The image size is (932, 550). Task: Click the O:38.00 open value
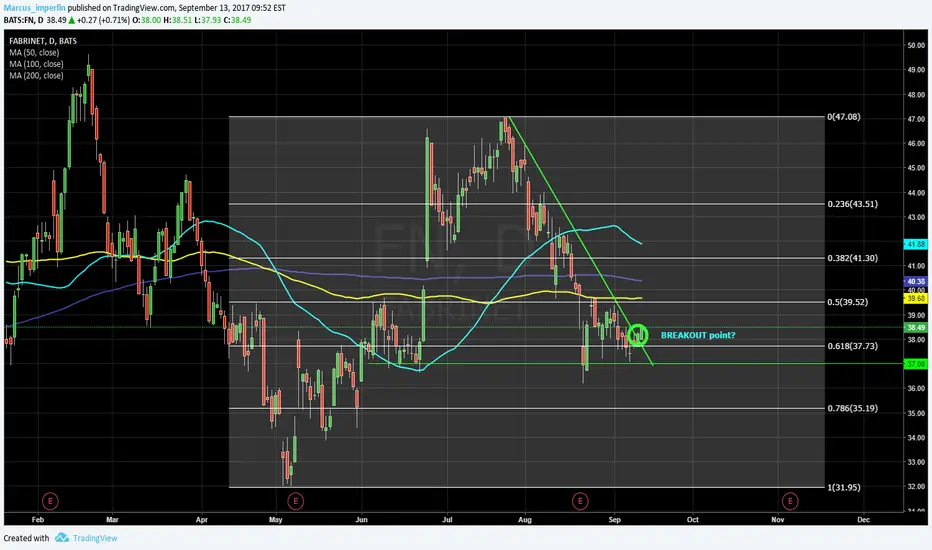(x=146, y=20)
